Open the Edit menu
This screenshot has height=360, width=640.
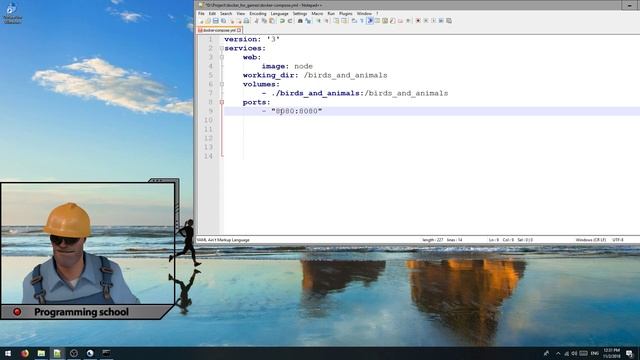pyautogui.click(x=212, y=13)
